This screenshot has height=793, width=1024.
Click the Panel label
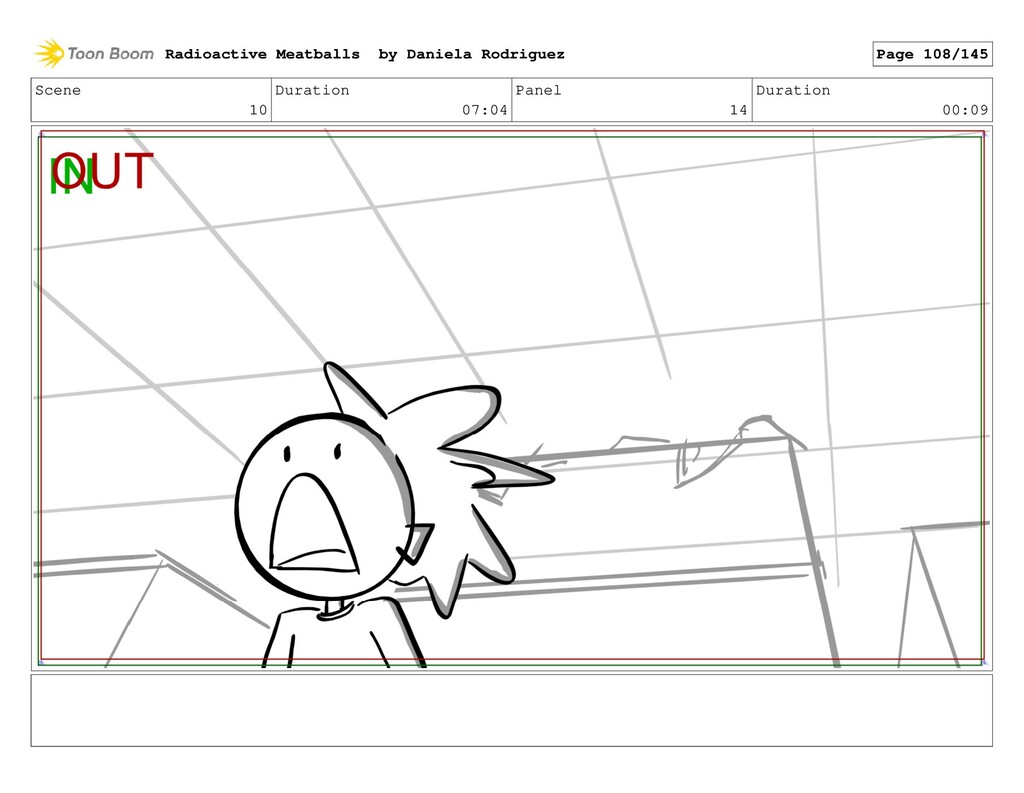tap(538, 90)
